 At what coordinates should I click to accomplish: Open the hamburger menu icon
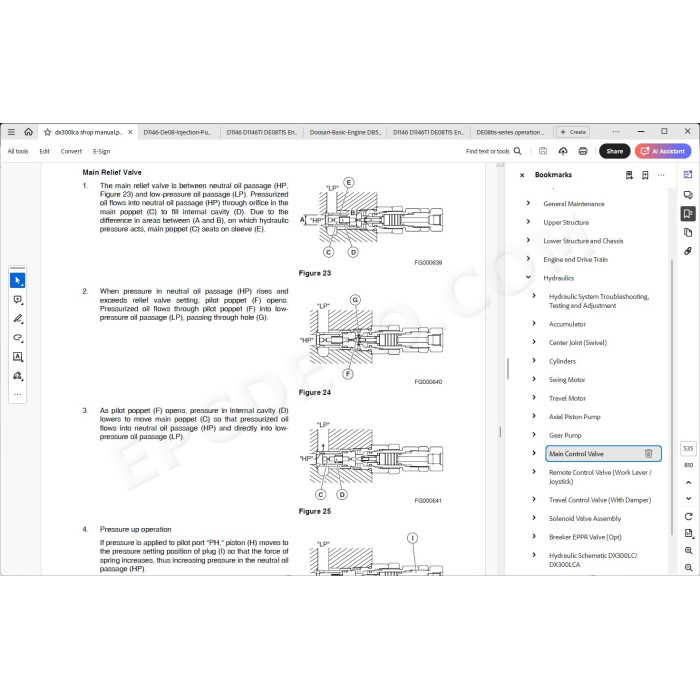[x=12, y=132]
